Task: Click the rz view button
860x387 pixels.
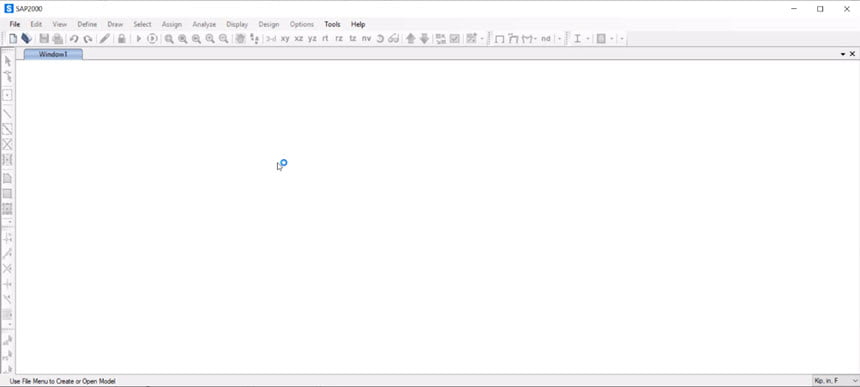Action: tap(339, 39)
